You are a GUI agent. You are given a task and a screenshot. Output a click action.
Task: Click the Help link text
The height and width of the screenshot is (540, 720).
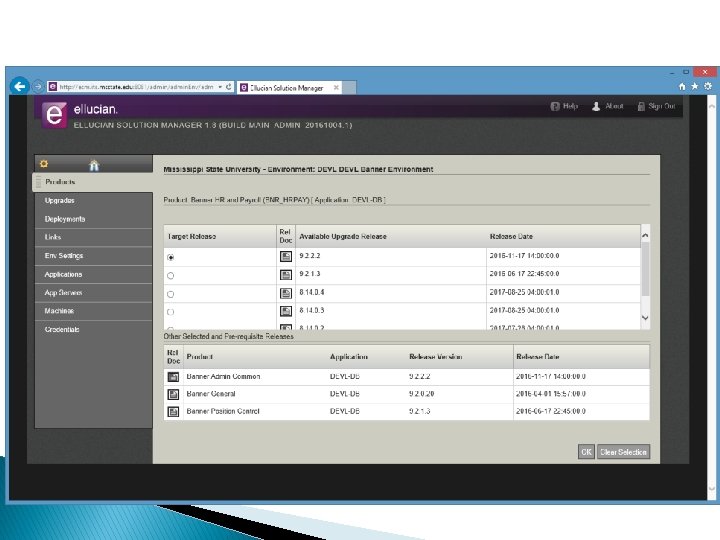[x=570, y=106]
